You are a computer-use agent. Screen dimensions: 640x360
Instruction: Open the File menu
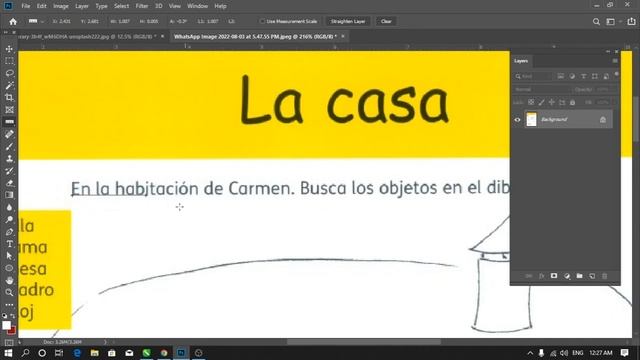[x=26, y=6]
